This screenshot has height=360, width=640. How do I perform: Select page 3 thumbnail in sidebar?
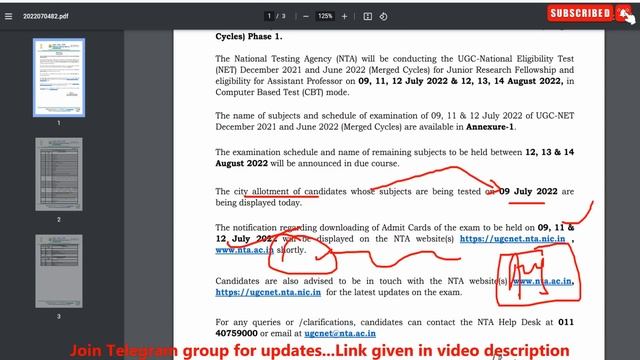tap(59, 271)
